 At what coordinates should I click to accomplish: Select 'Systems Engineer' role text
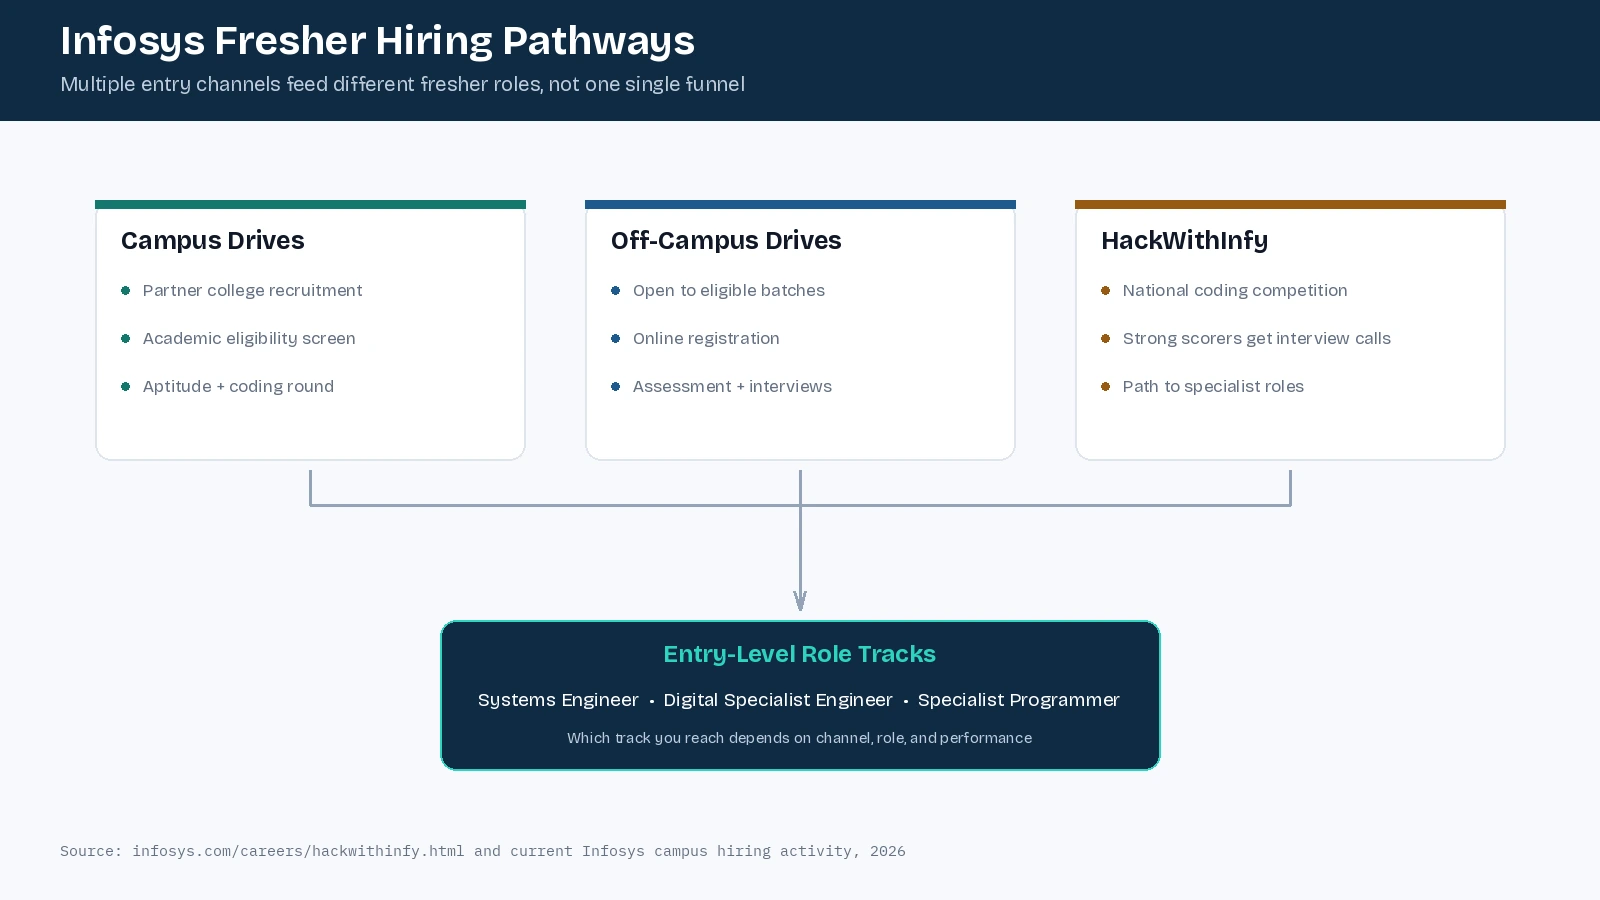558,700
